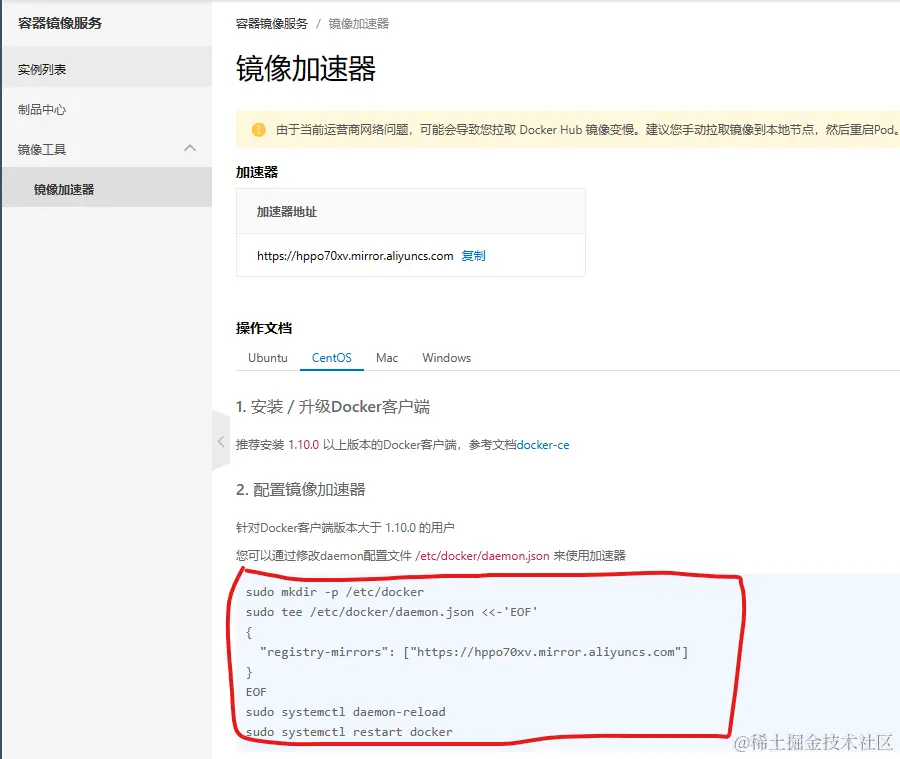This screenshot has height=759, width=900.
Task: Click the Docker Hub notice banner text
Action: 587,130
